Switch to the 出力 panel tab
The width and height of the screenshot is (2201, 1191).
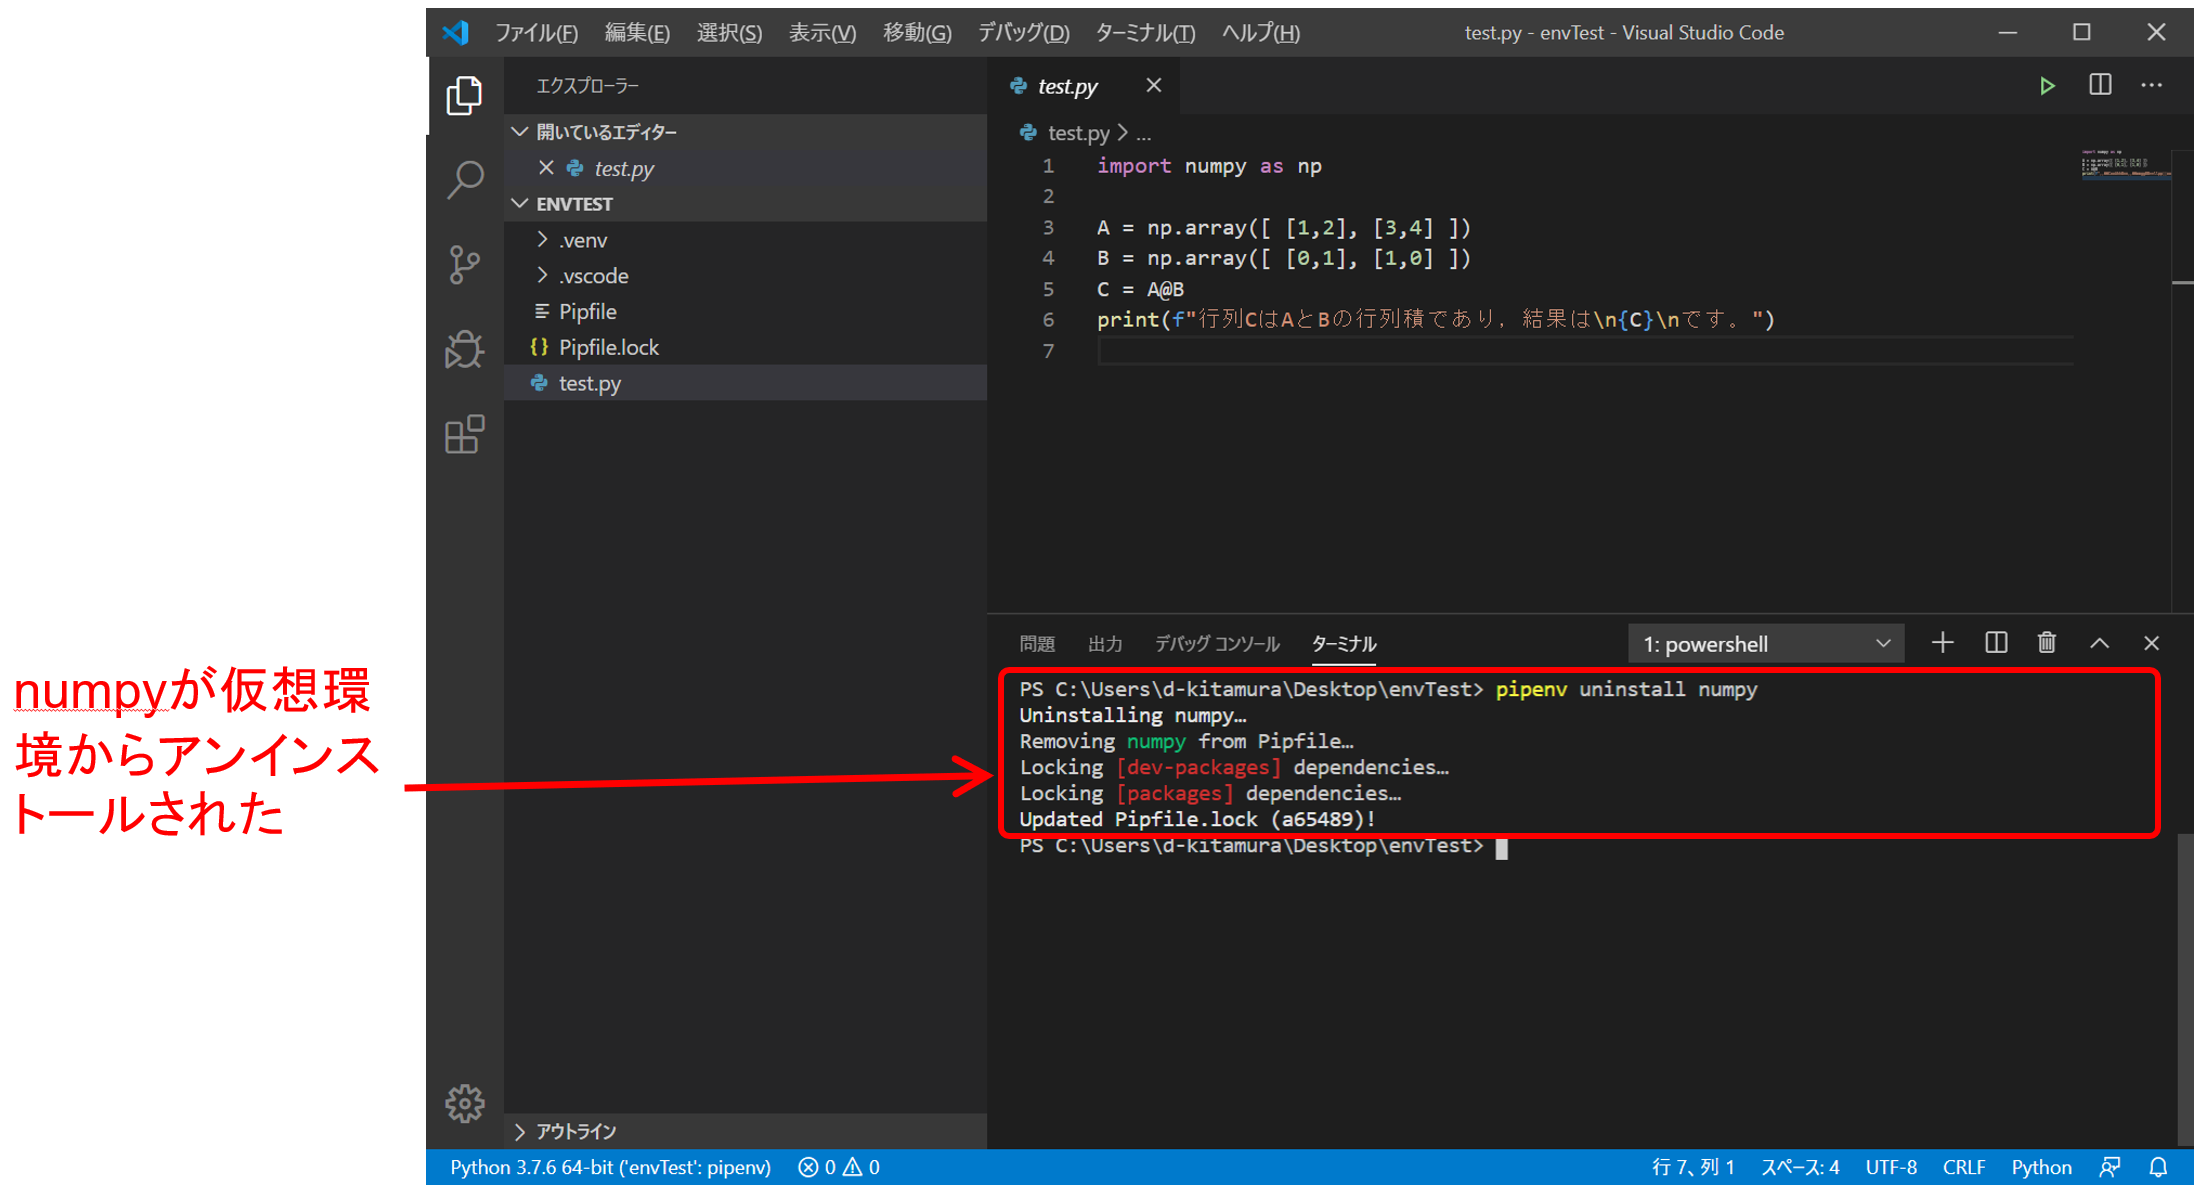(x=1105, y=644)
